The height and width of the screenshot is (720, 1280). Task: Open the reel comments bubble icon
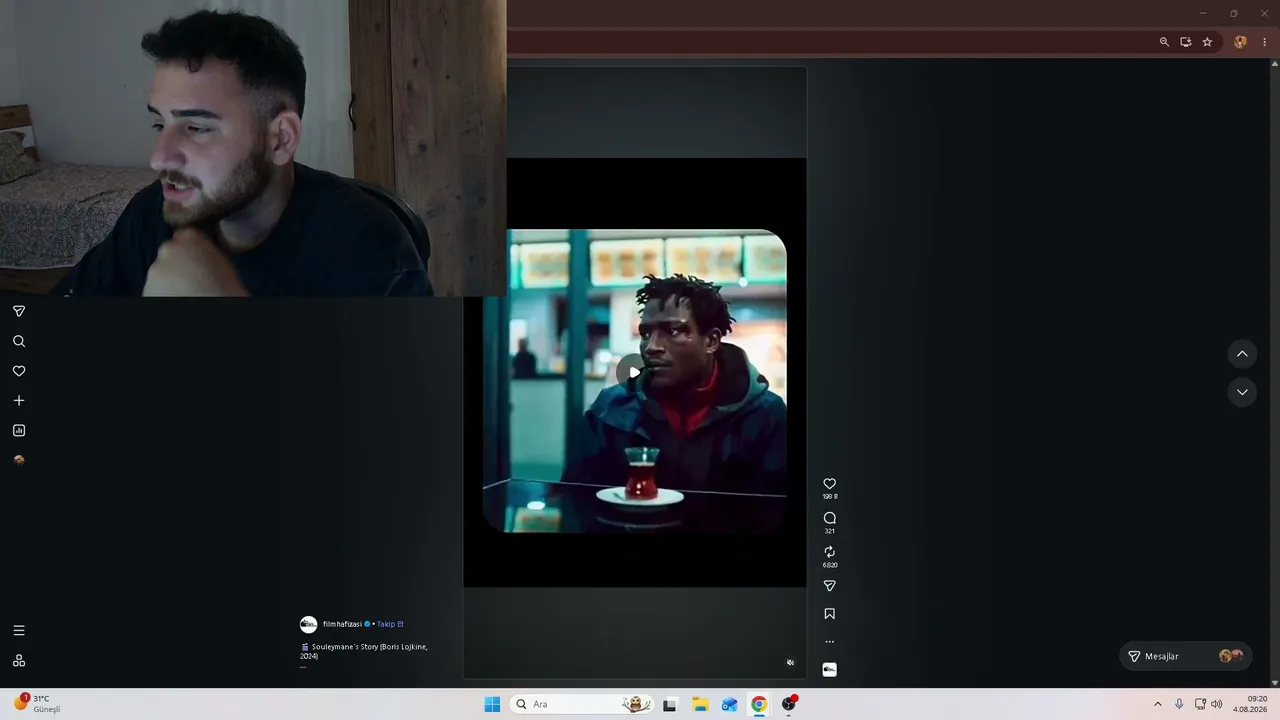829,518
